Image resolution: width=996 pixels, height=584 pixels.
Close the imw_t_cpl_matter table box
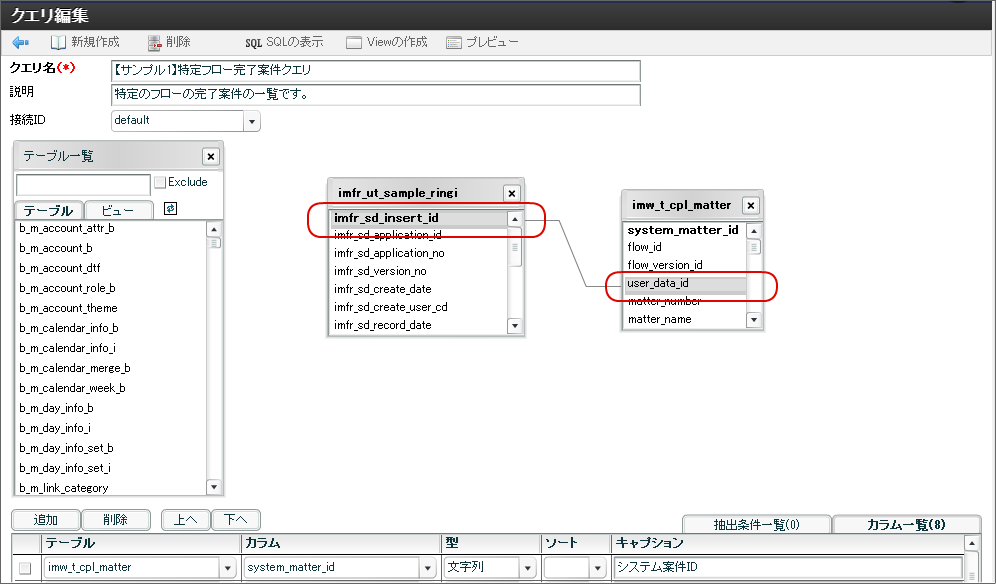coord(750,205)
